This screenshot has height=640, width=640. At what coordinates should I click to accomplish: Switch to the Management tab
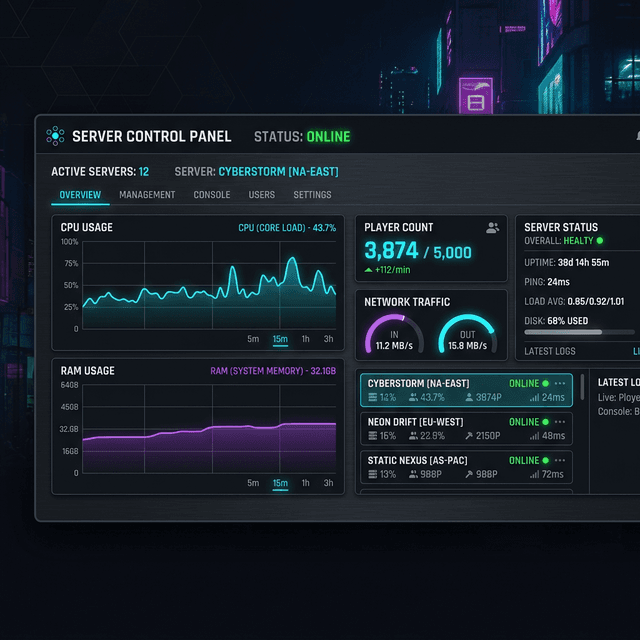[147, 195]
